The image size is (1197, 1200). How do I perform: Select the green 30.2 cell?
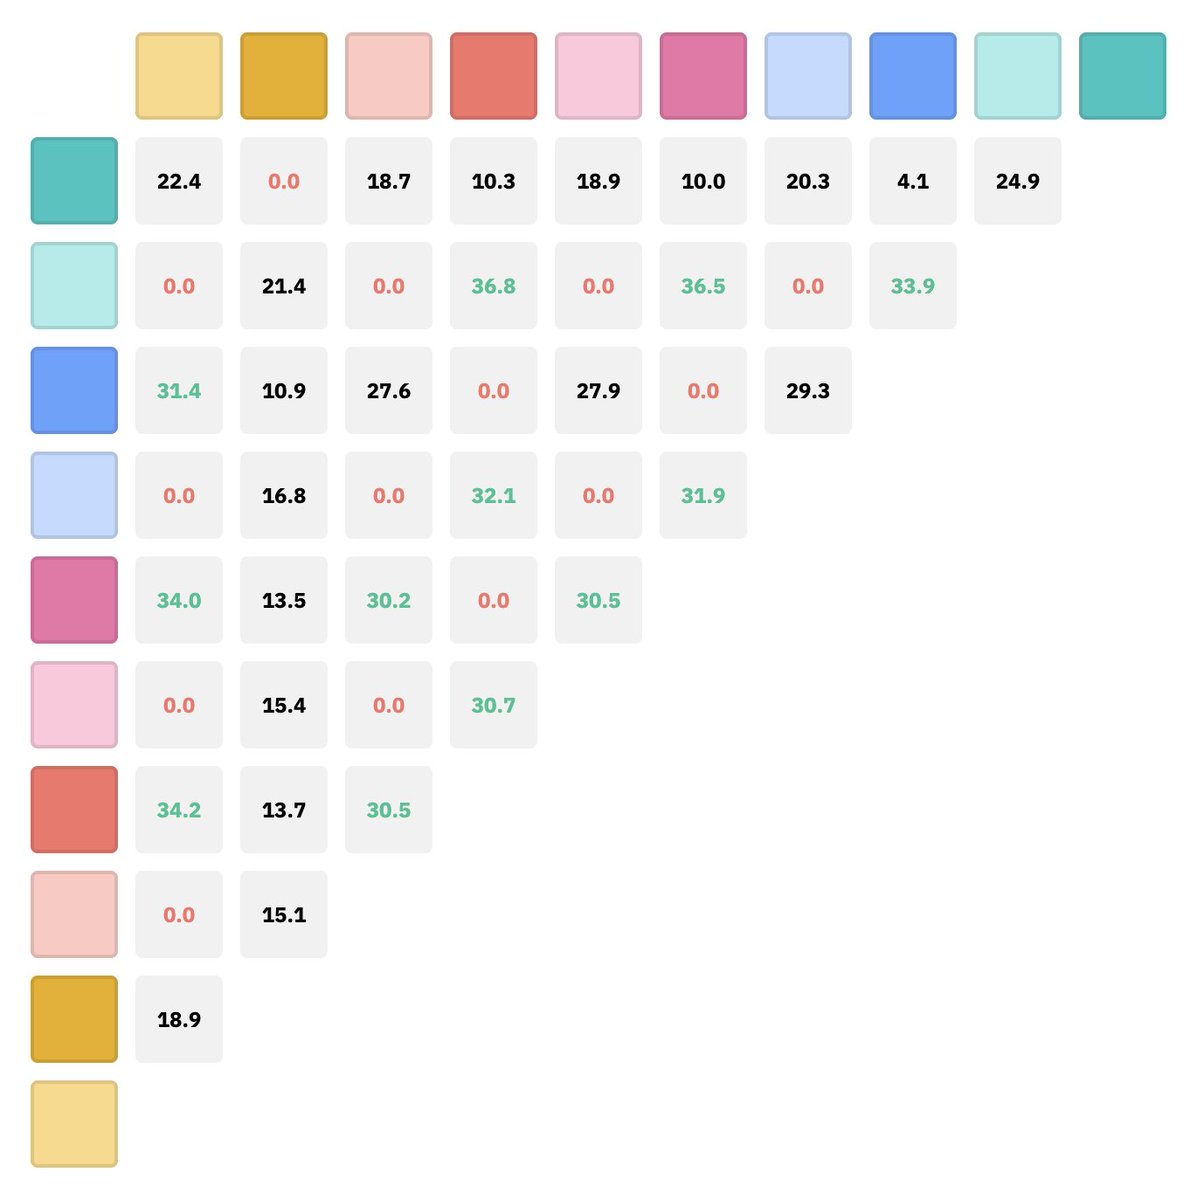(389, 600)
